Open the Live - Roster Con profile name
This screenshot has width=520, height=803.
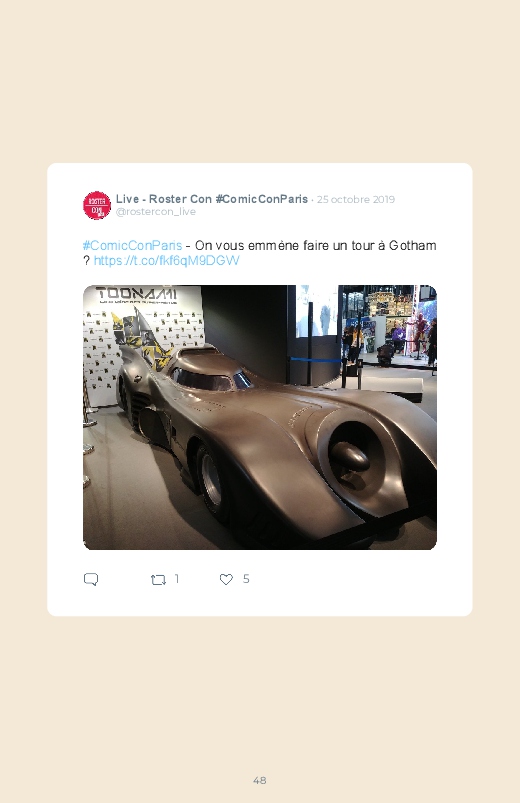[163, 199]
